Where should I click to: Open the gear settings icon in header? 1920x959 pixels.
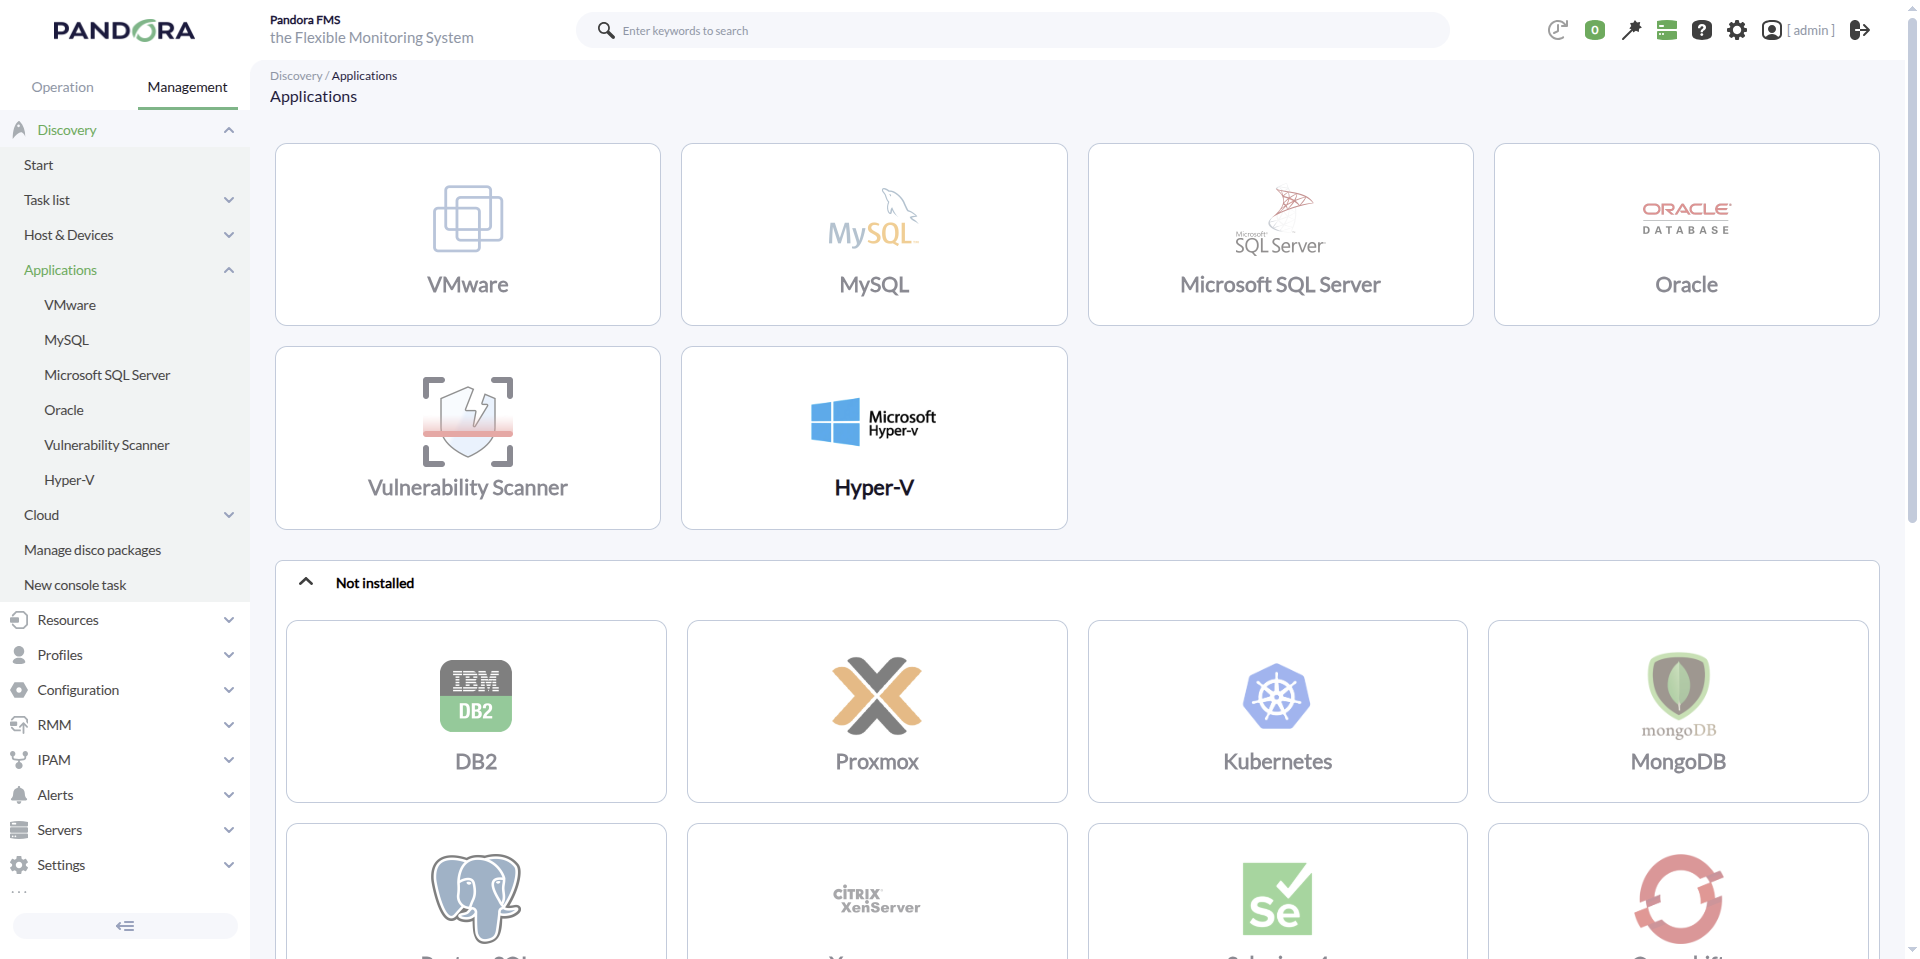coord(1737,30)
